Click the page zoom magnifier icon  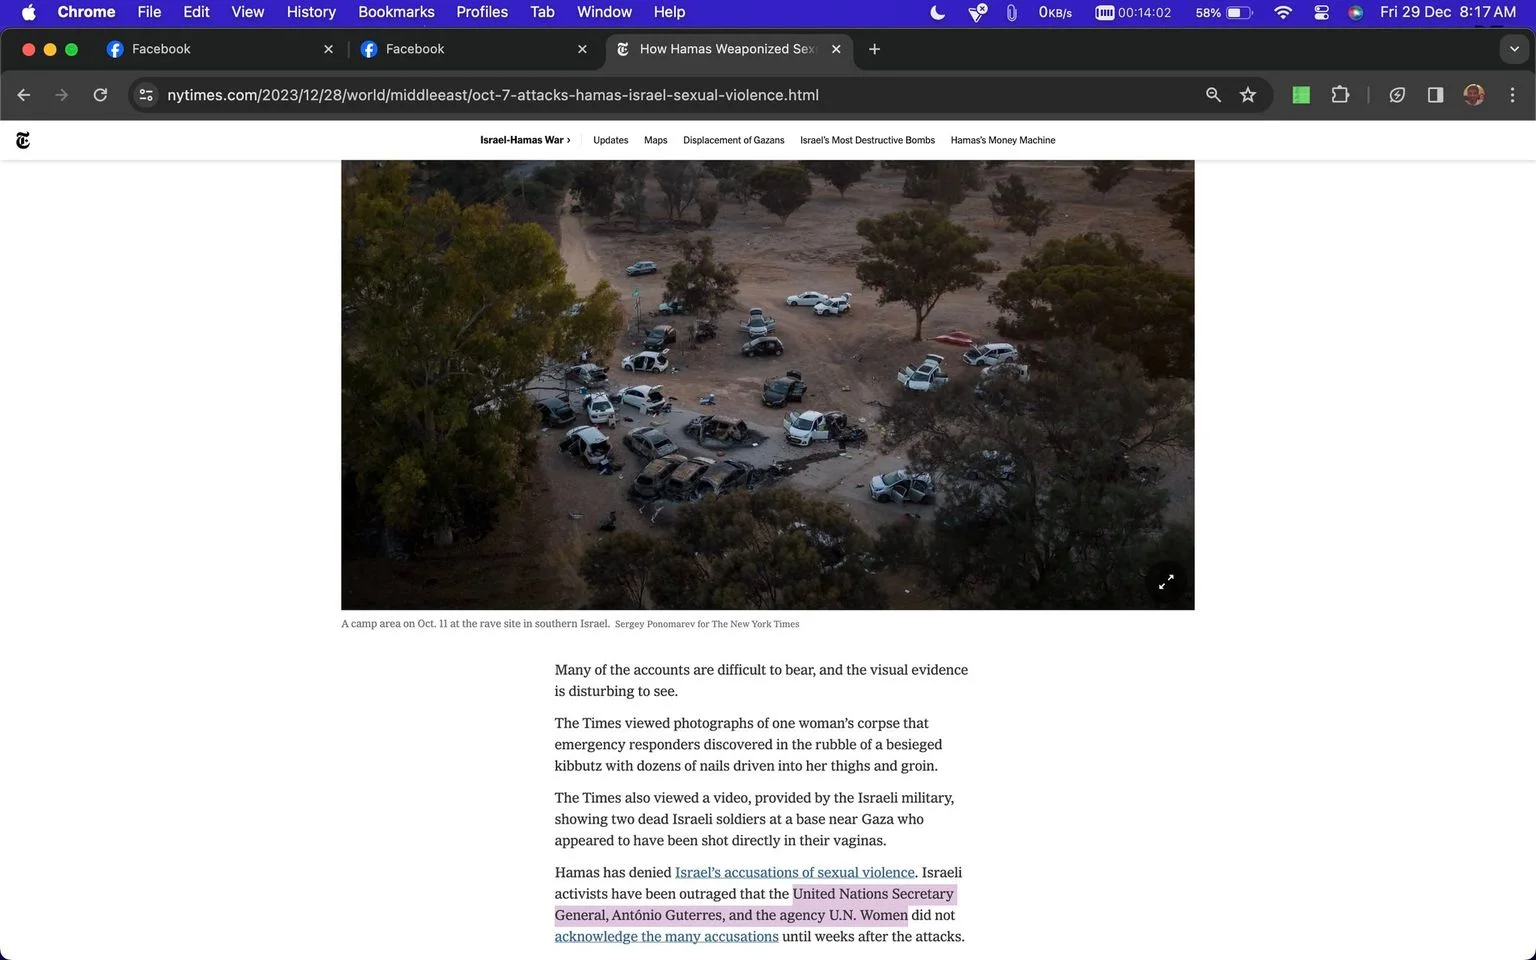pos(1213,95)
